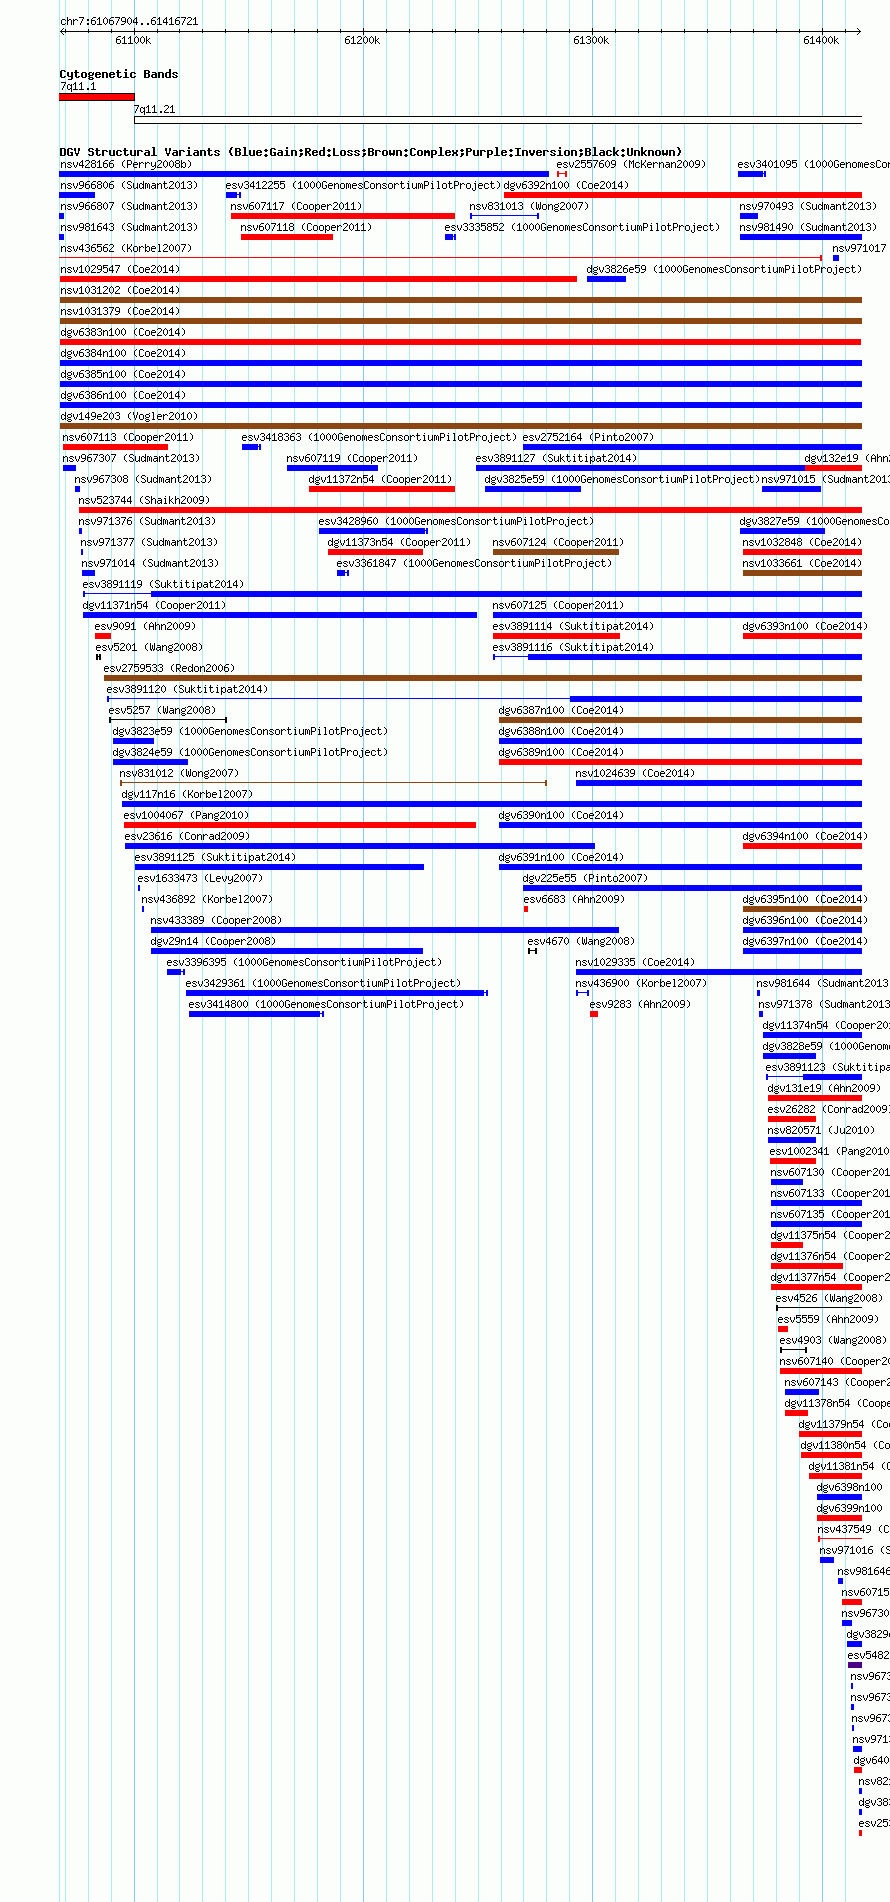Viewport: 890px width, 1902px height.
Task: Click the esv4670 (Wang2008) label
Action: coord(581,941)
